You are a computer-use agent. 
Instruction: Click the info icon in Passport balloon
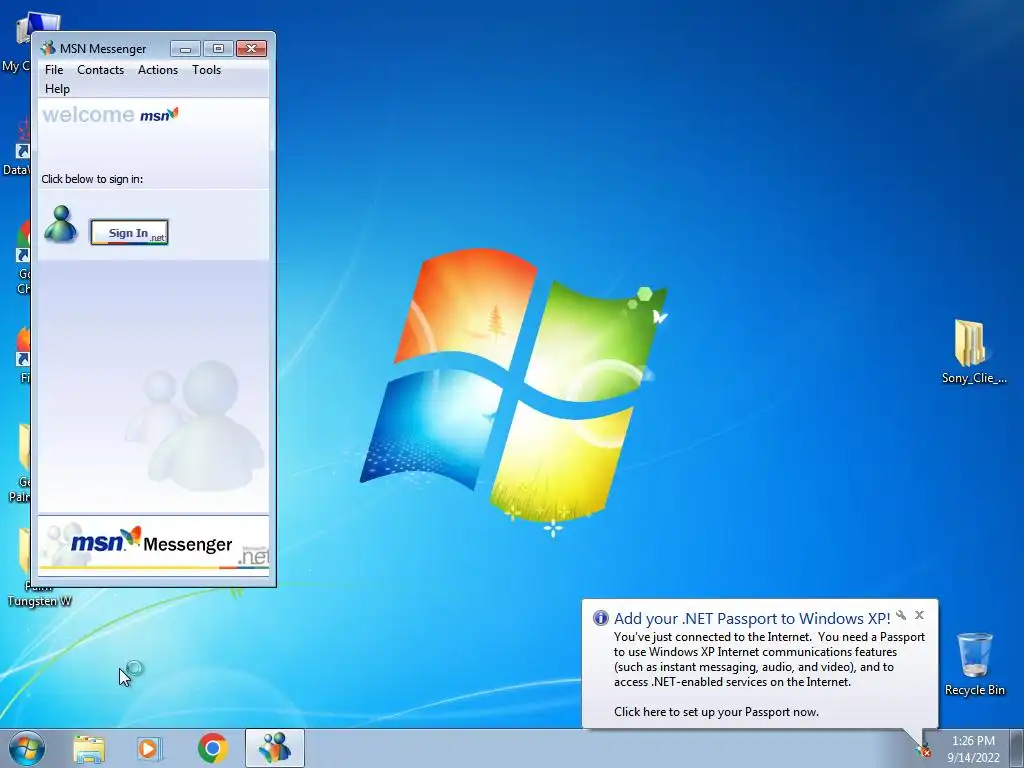point(600,618)
